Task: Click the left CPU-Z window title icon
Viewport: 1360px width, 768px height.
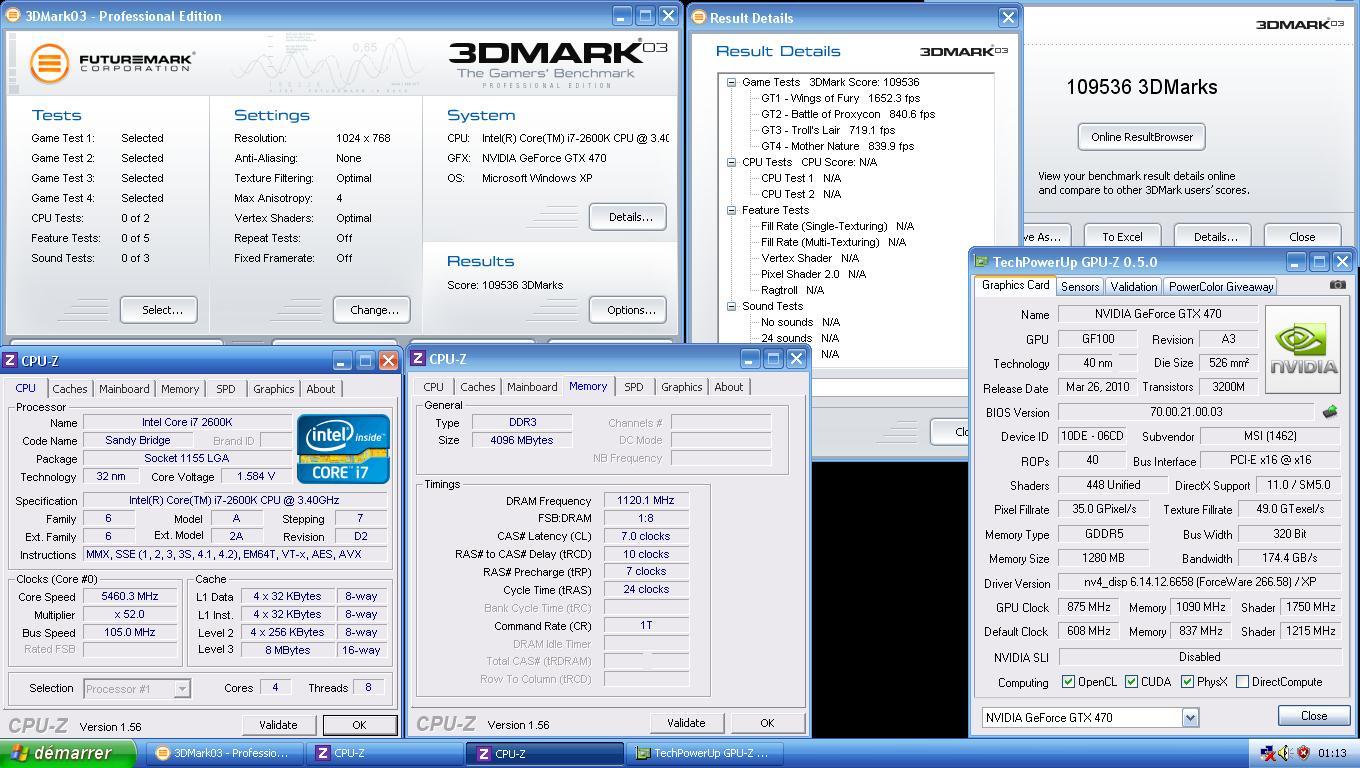Action: tap(11, 361)
